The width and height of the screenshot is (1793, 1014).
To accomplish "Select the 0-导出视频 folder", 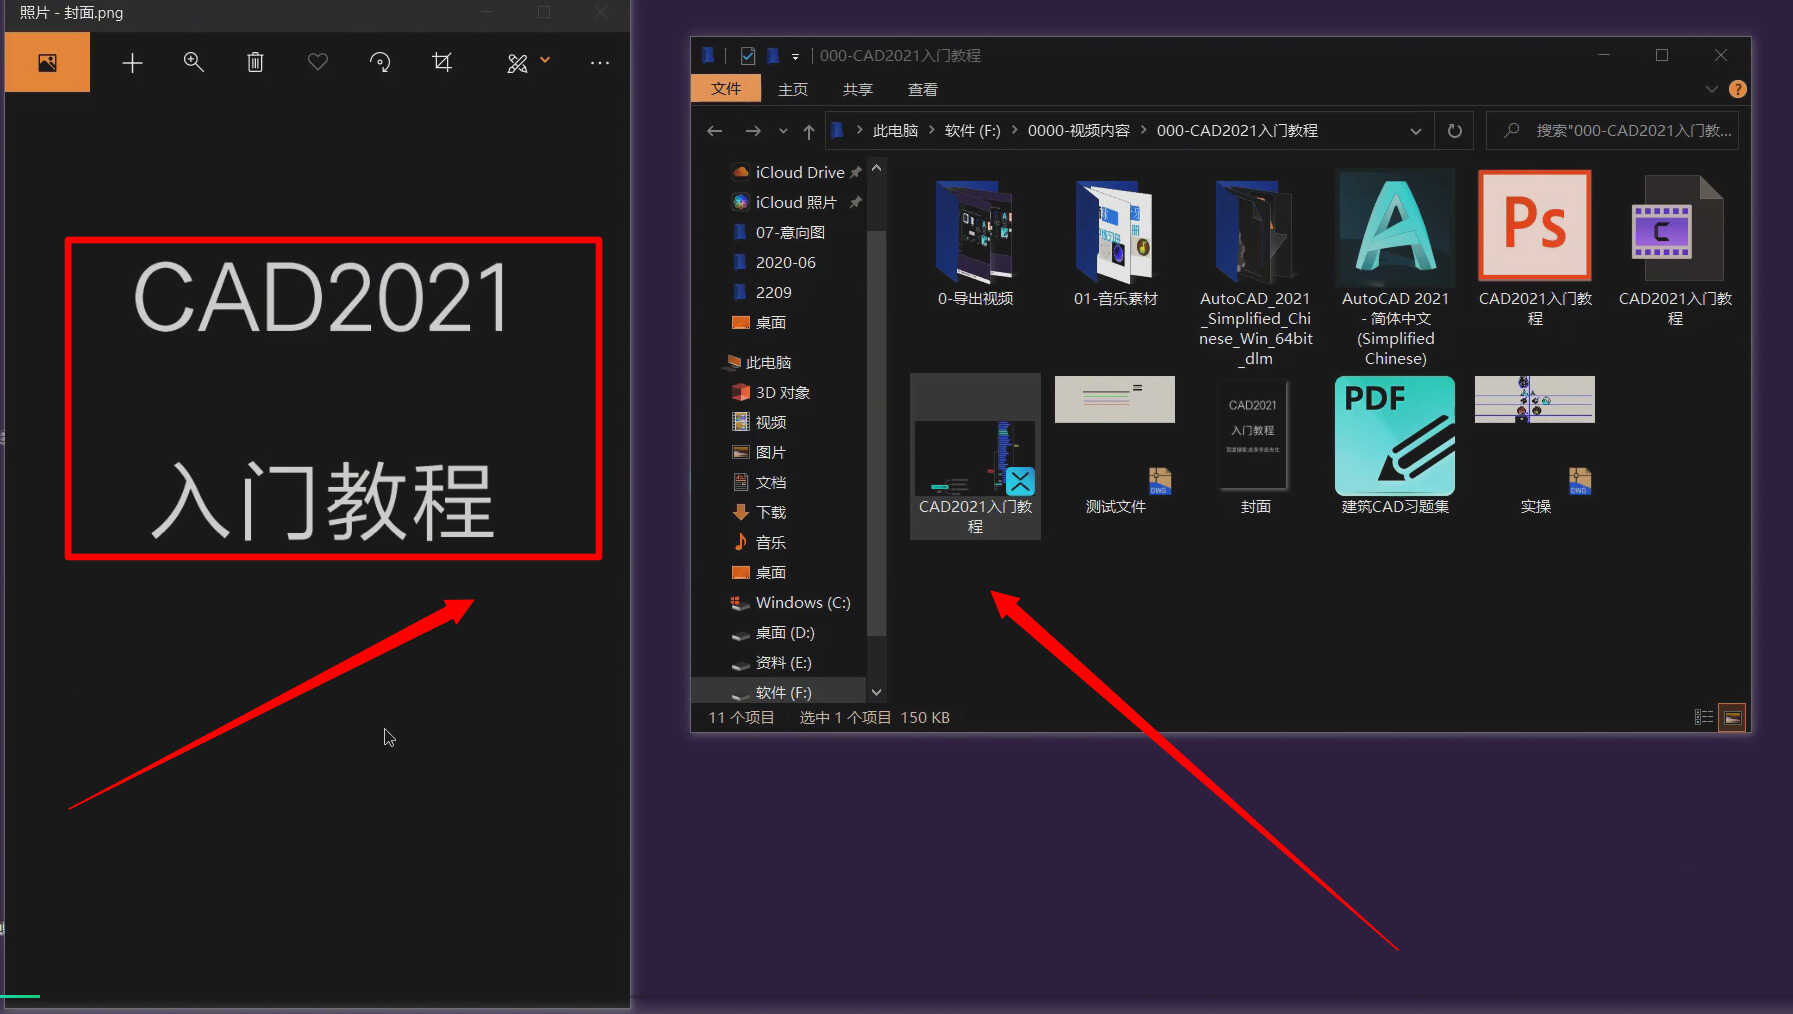I will pyautogui.click(x=975, y=242).
